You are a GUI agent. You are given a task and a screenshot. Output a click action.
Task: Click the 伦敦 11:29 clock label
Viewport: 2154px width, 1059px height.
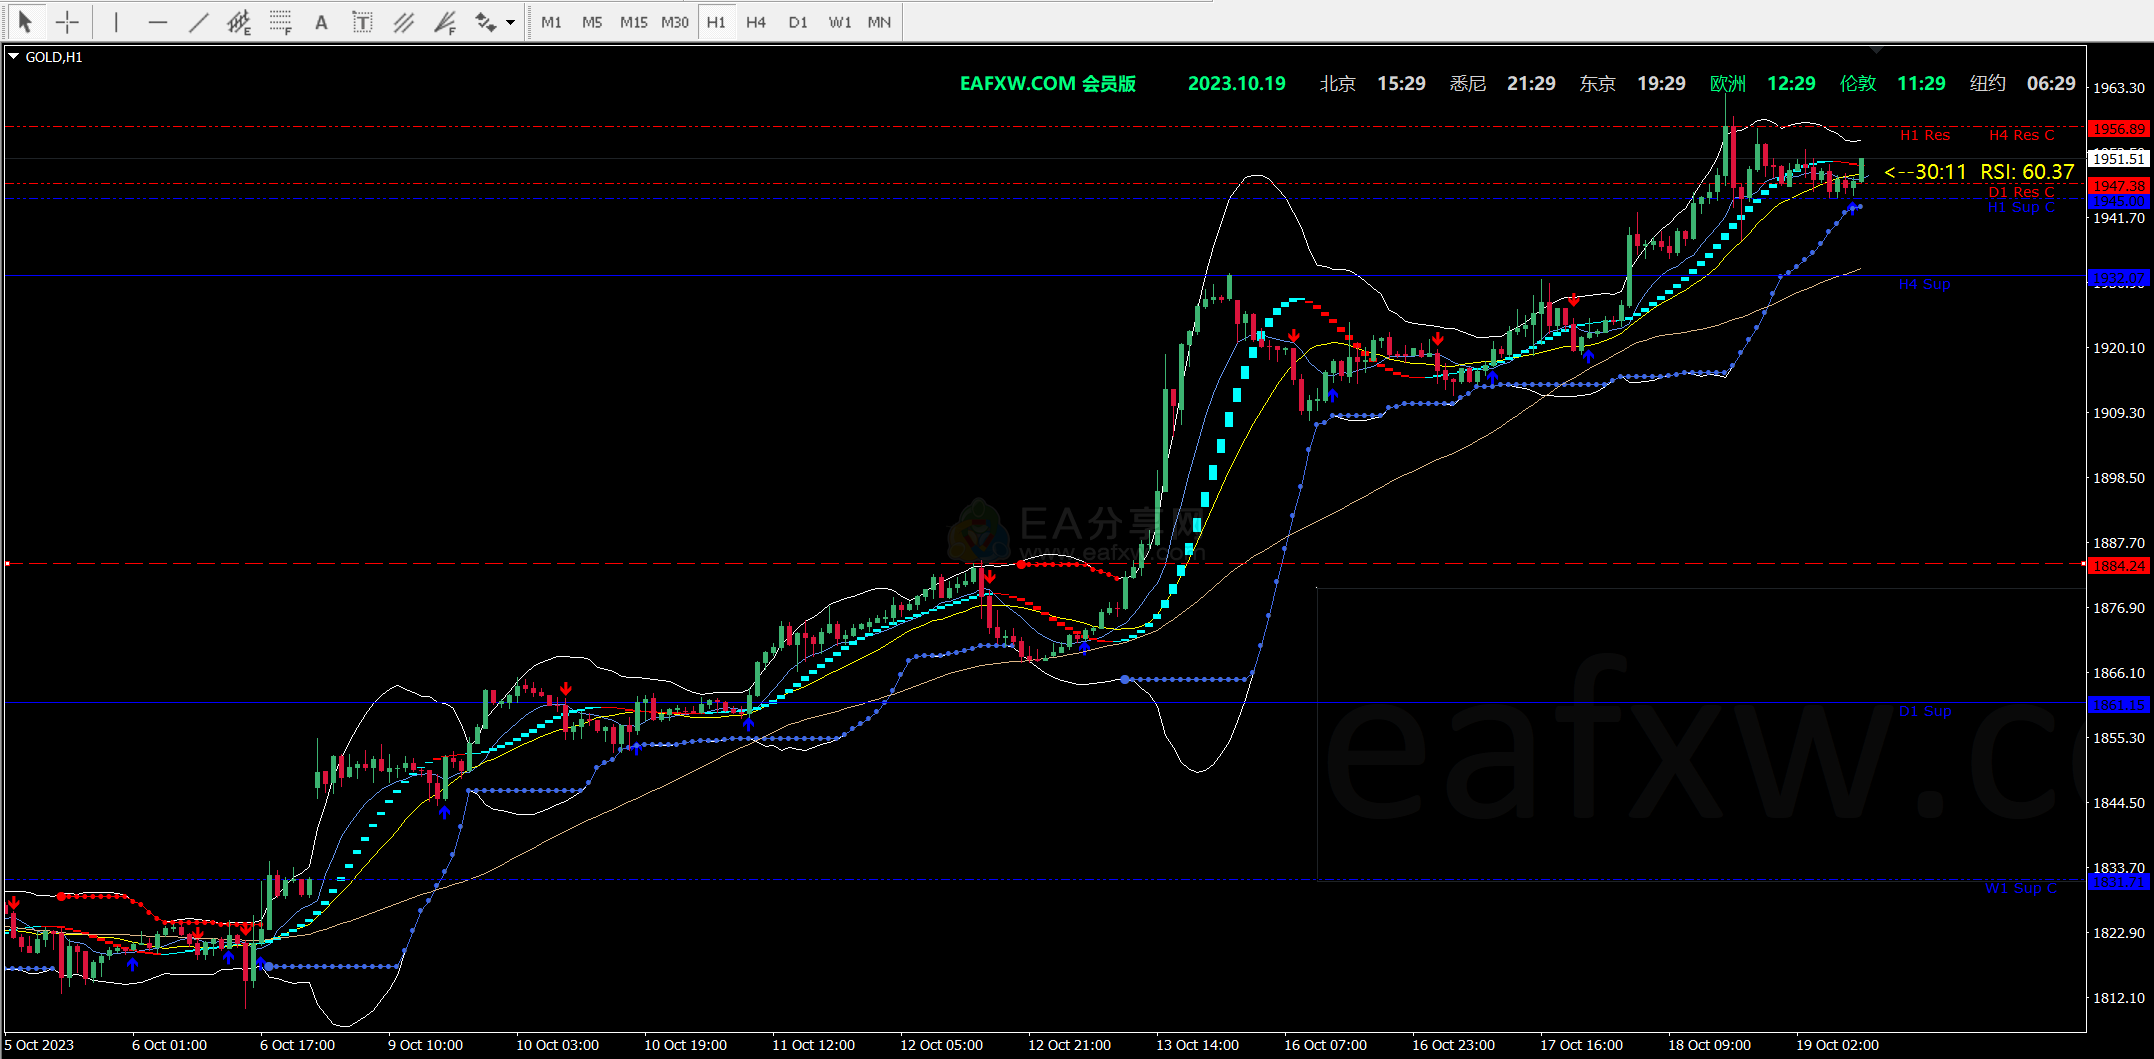(1892, 84)
